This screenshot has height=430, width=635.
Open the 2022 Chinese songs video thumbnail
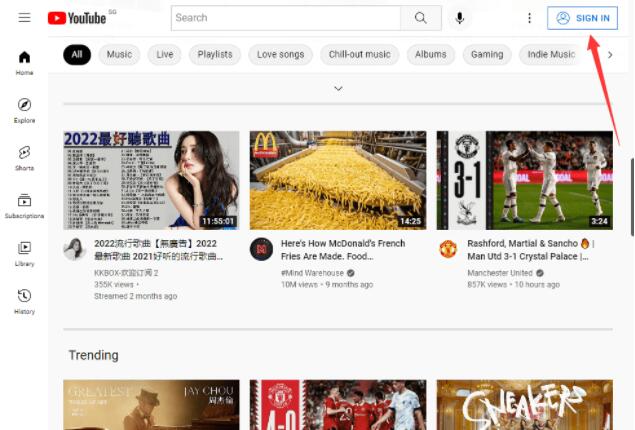pos(151,180)
